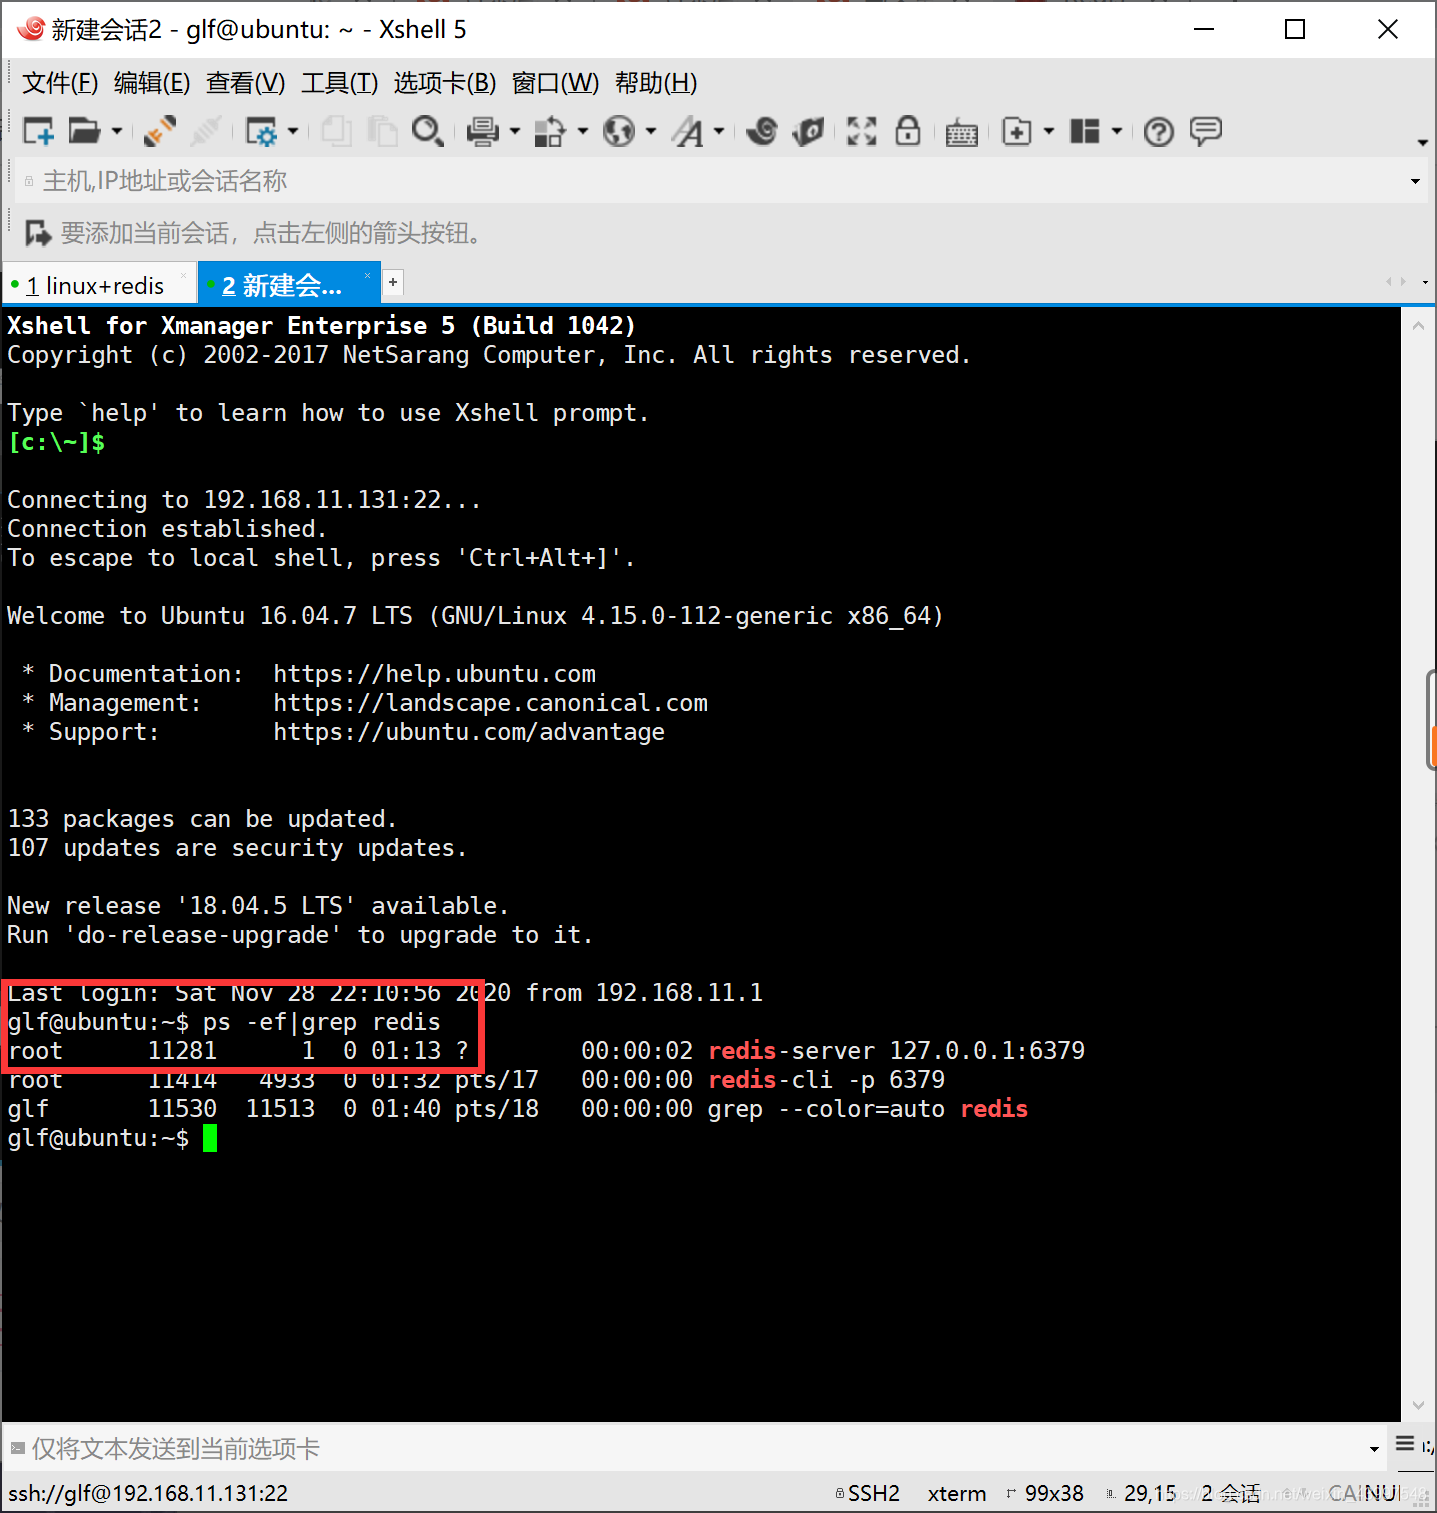This screenshot has height=1513, width=1437.
Task: Open session properties gear icon
Action: point(261,131)
